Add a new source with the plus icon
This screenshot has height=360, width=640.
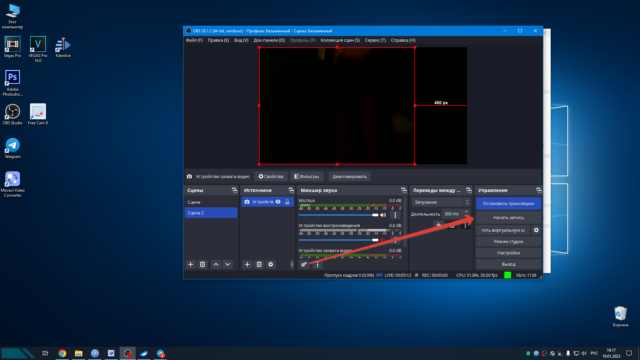tap(247, 264)
